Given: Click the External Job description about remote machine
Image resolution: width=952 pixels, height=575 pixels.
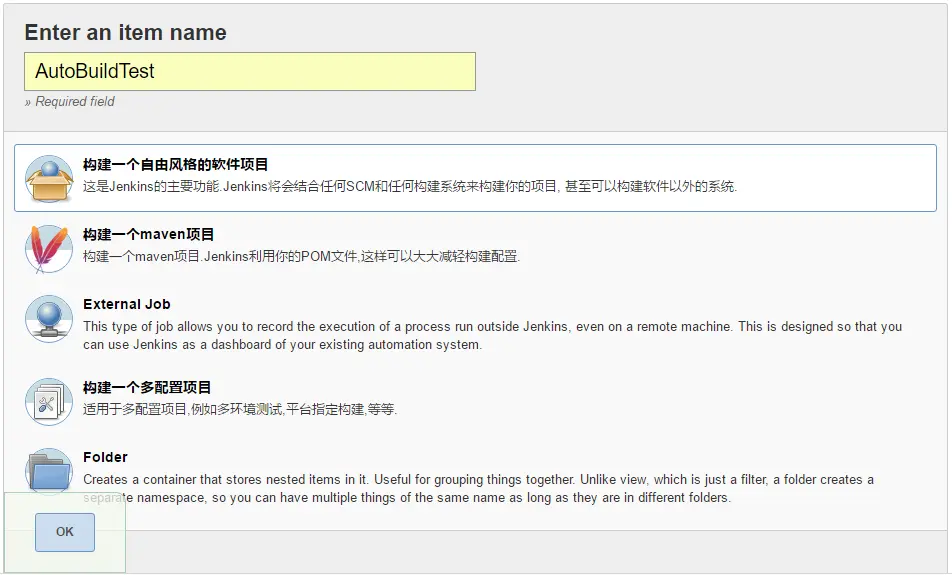Looking at the screenshot, I should tap(492, 336).
